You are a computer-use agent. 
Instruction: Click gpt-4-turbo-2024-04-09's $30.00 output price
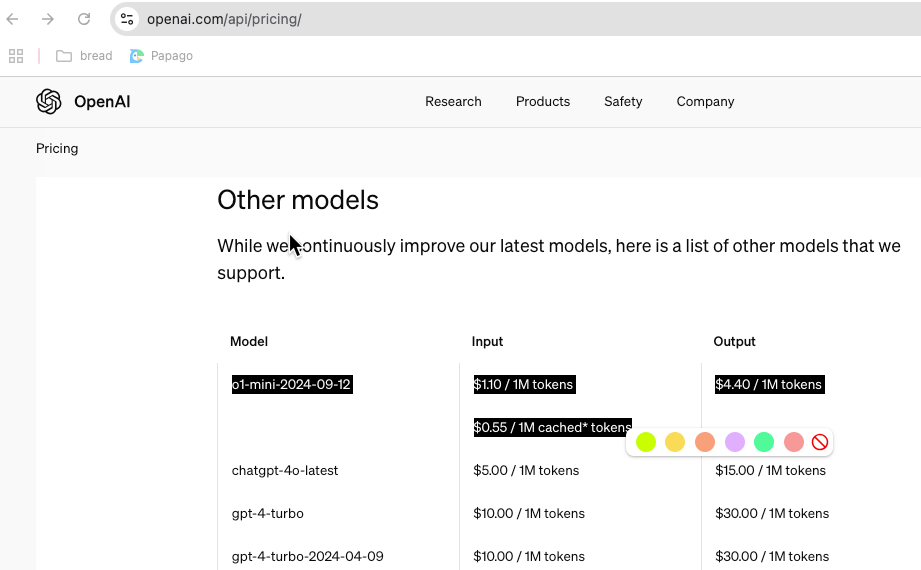tap(772, 556)
